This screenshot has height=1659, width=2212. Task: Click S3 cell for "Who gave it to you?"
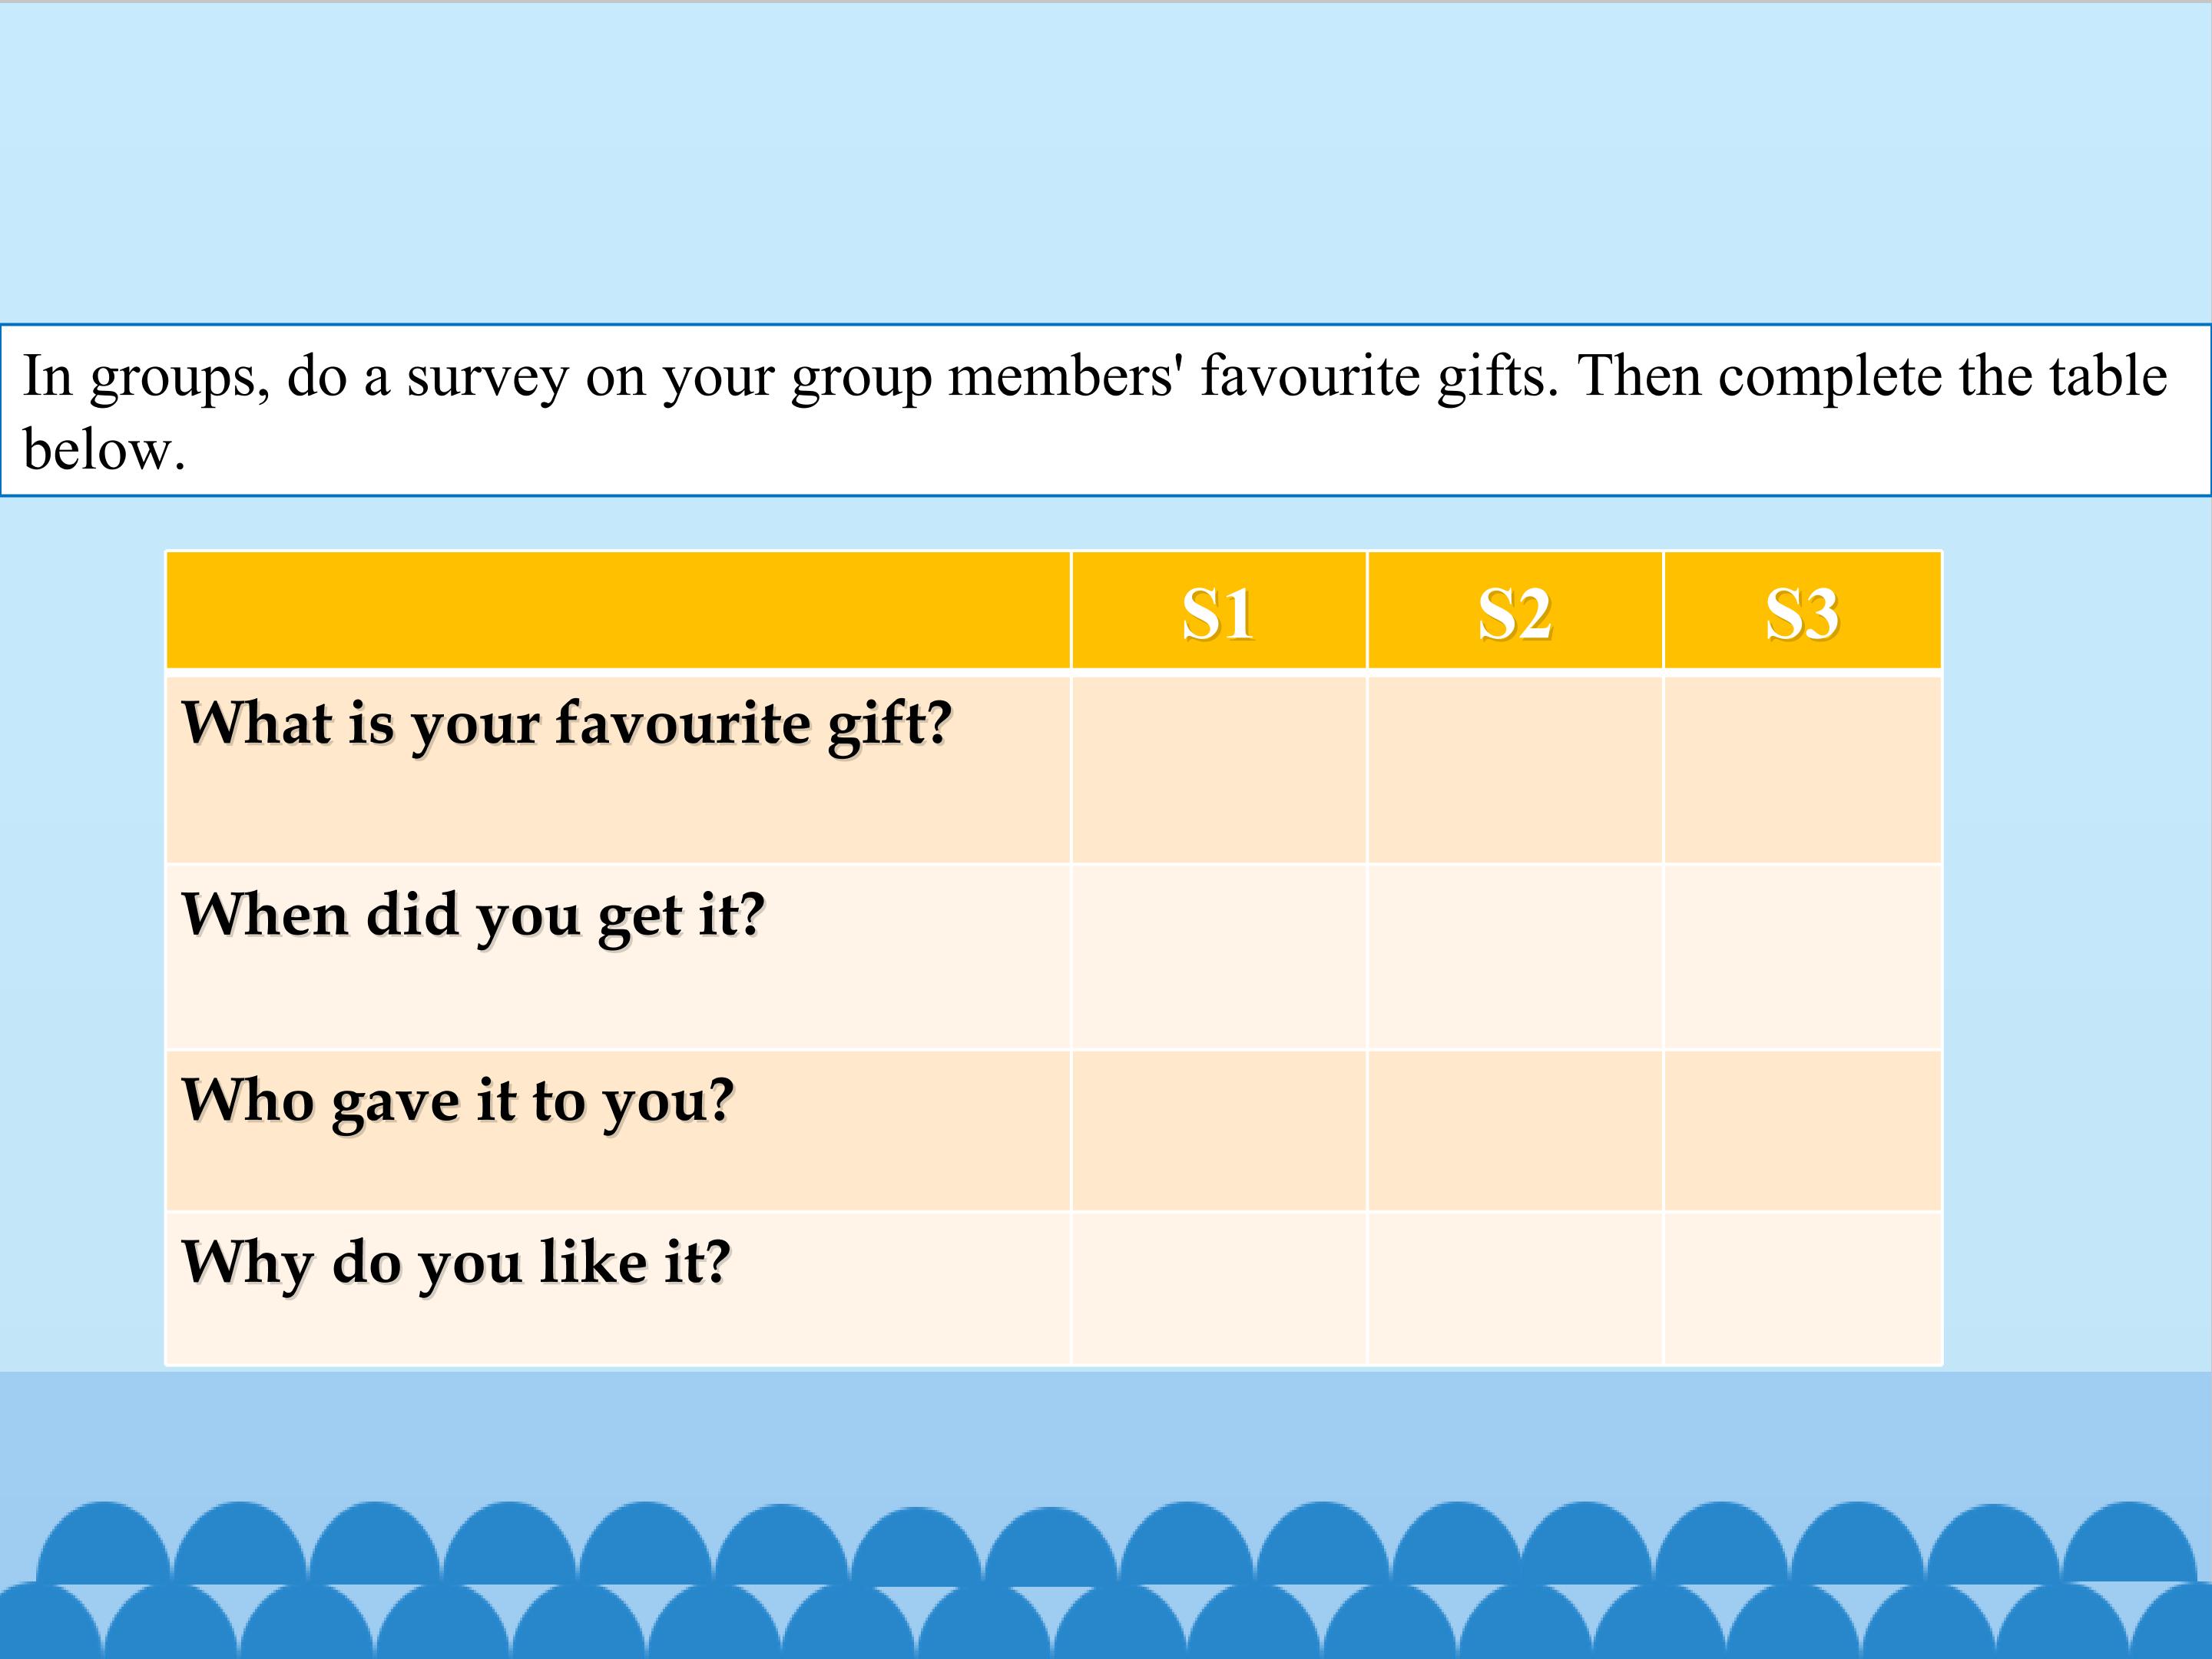1802,1131
